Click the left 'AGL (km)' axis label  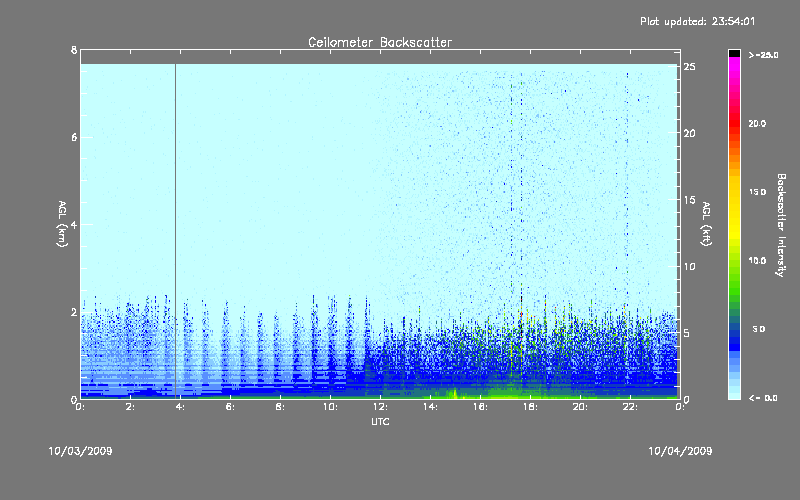click(62, 224)
